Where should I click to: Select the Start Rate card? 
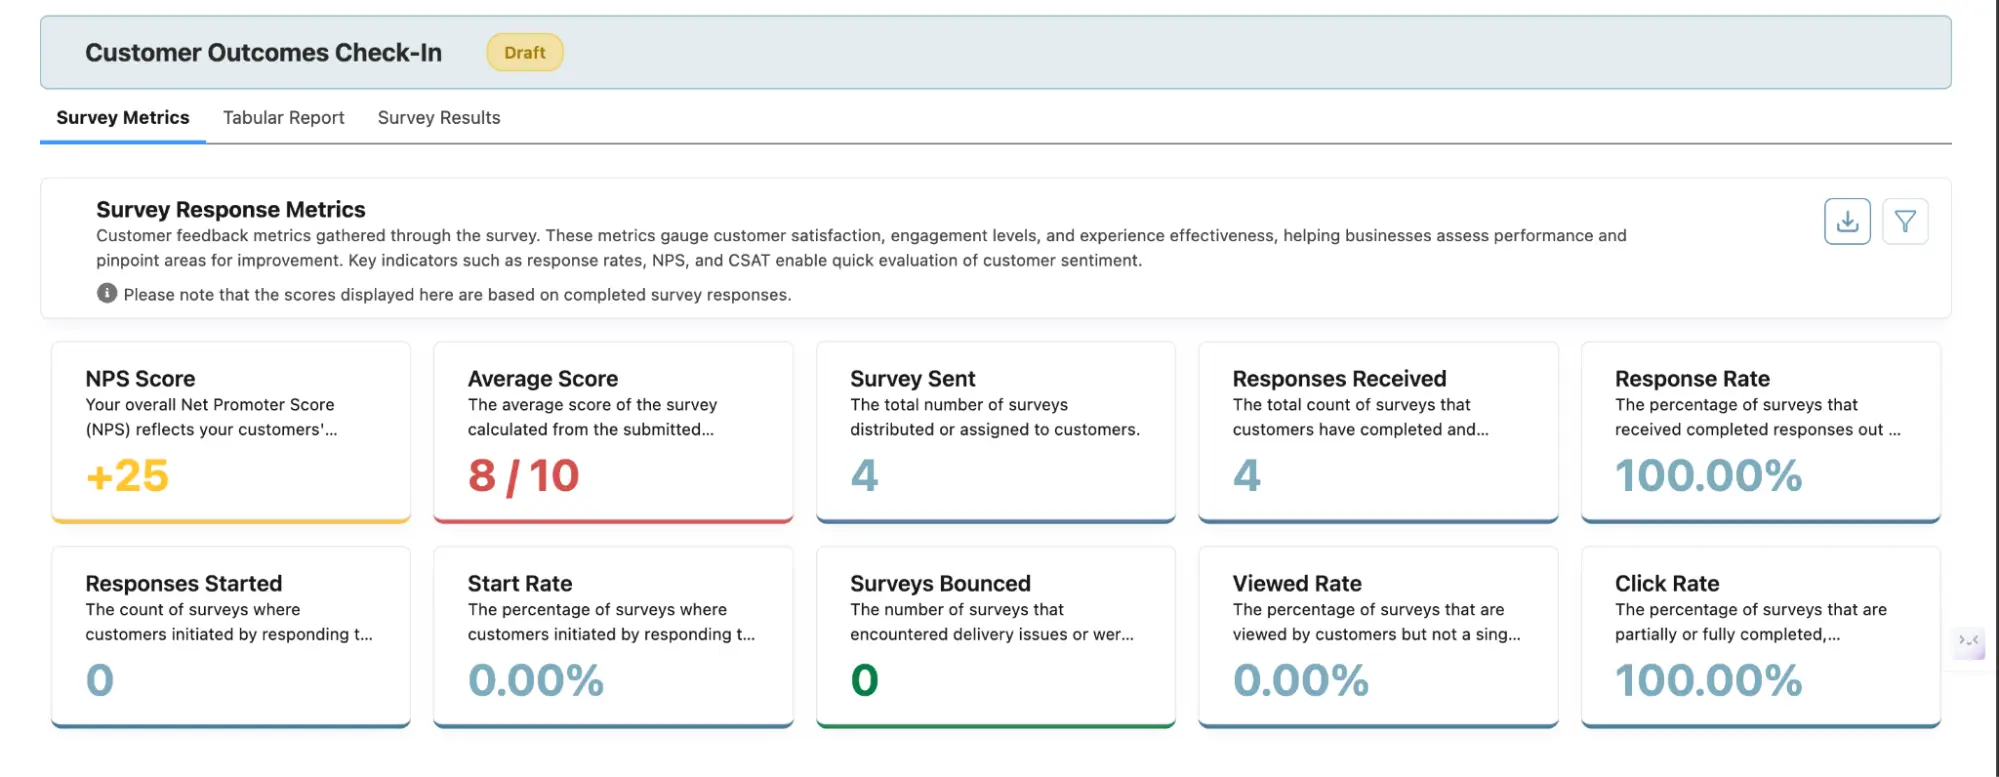(612, 636)
